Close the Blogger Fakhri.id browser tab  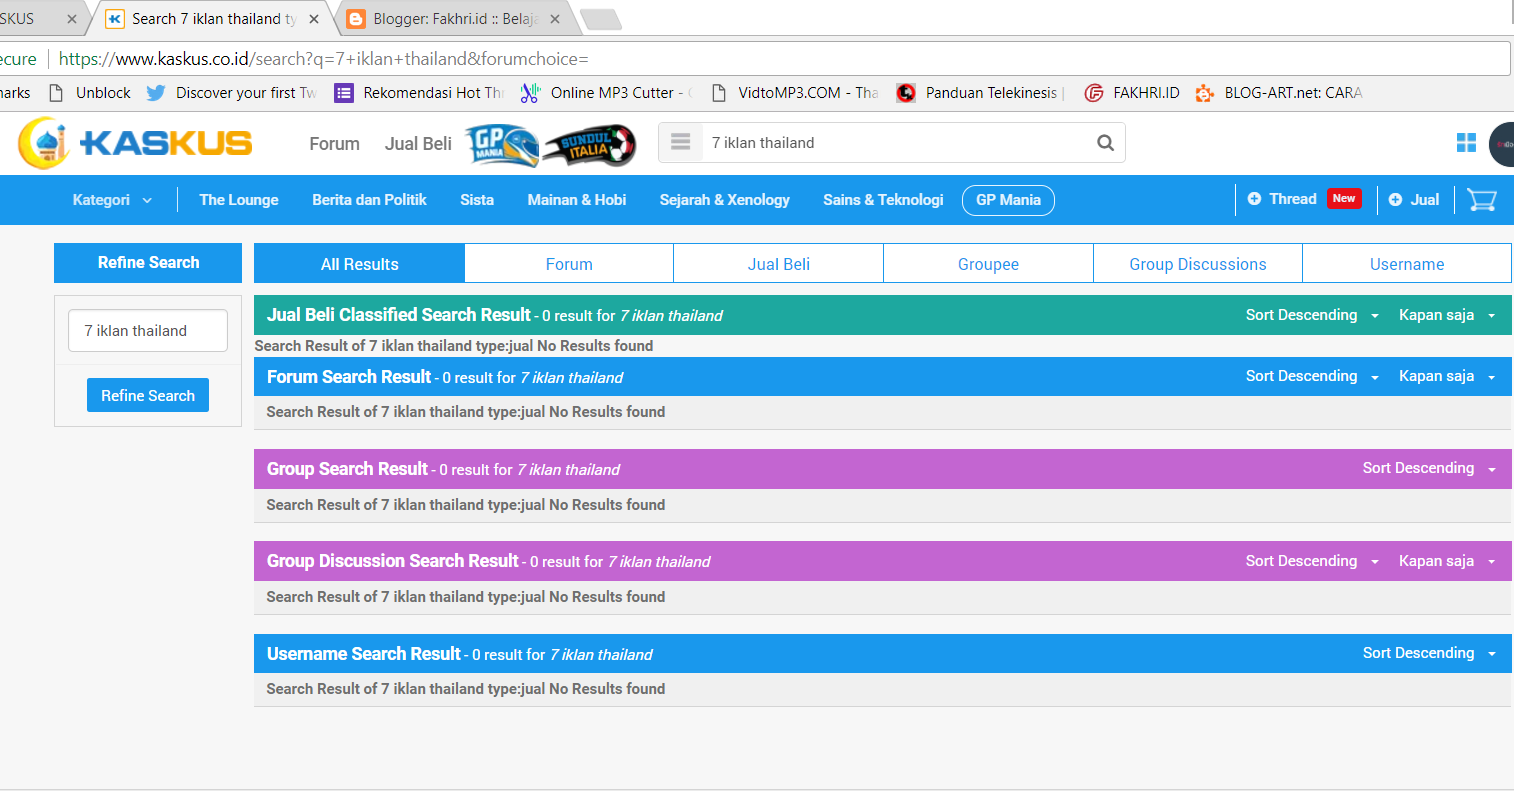point(555,19)
